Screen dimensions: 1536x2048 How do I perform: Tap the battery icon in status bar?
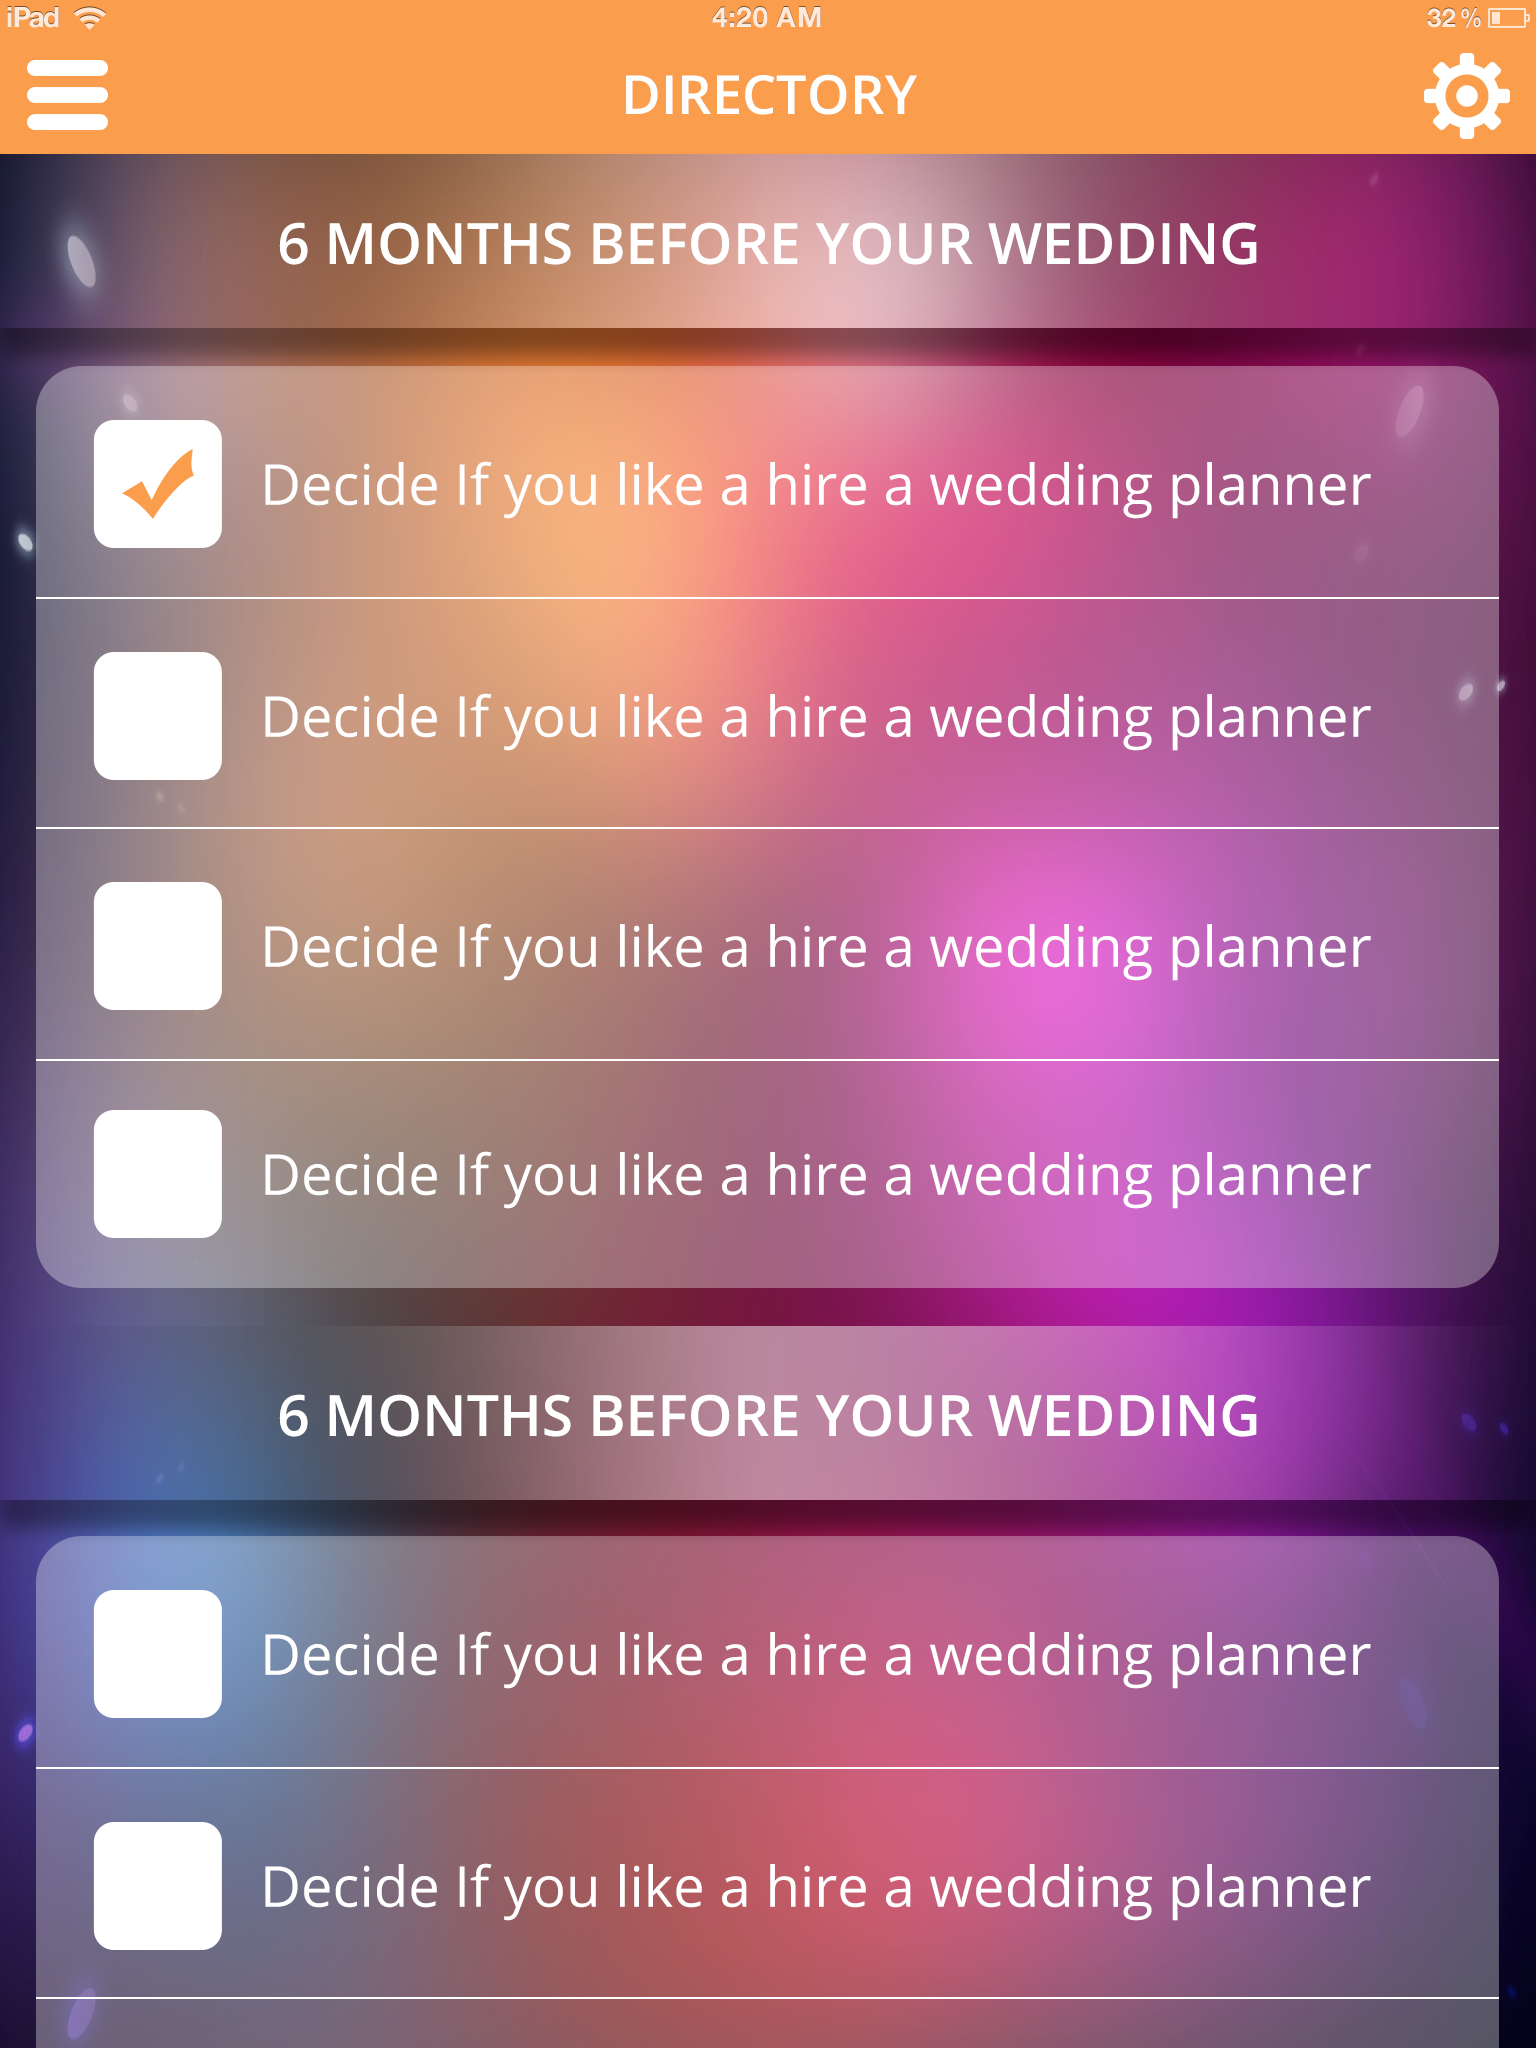click(x=1507, y=18)
